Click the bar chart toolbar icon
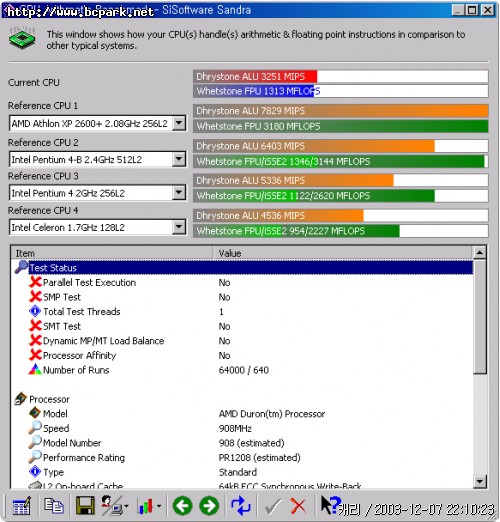The image size is (500, 522). pos(145,506)
